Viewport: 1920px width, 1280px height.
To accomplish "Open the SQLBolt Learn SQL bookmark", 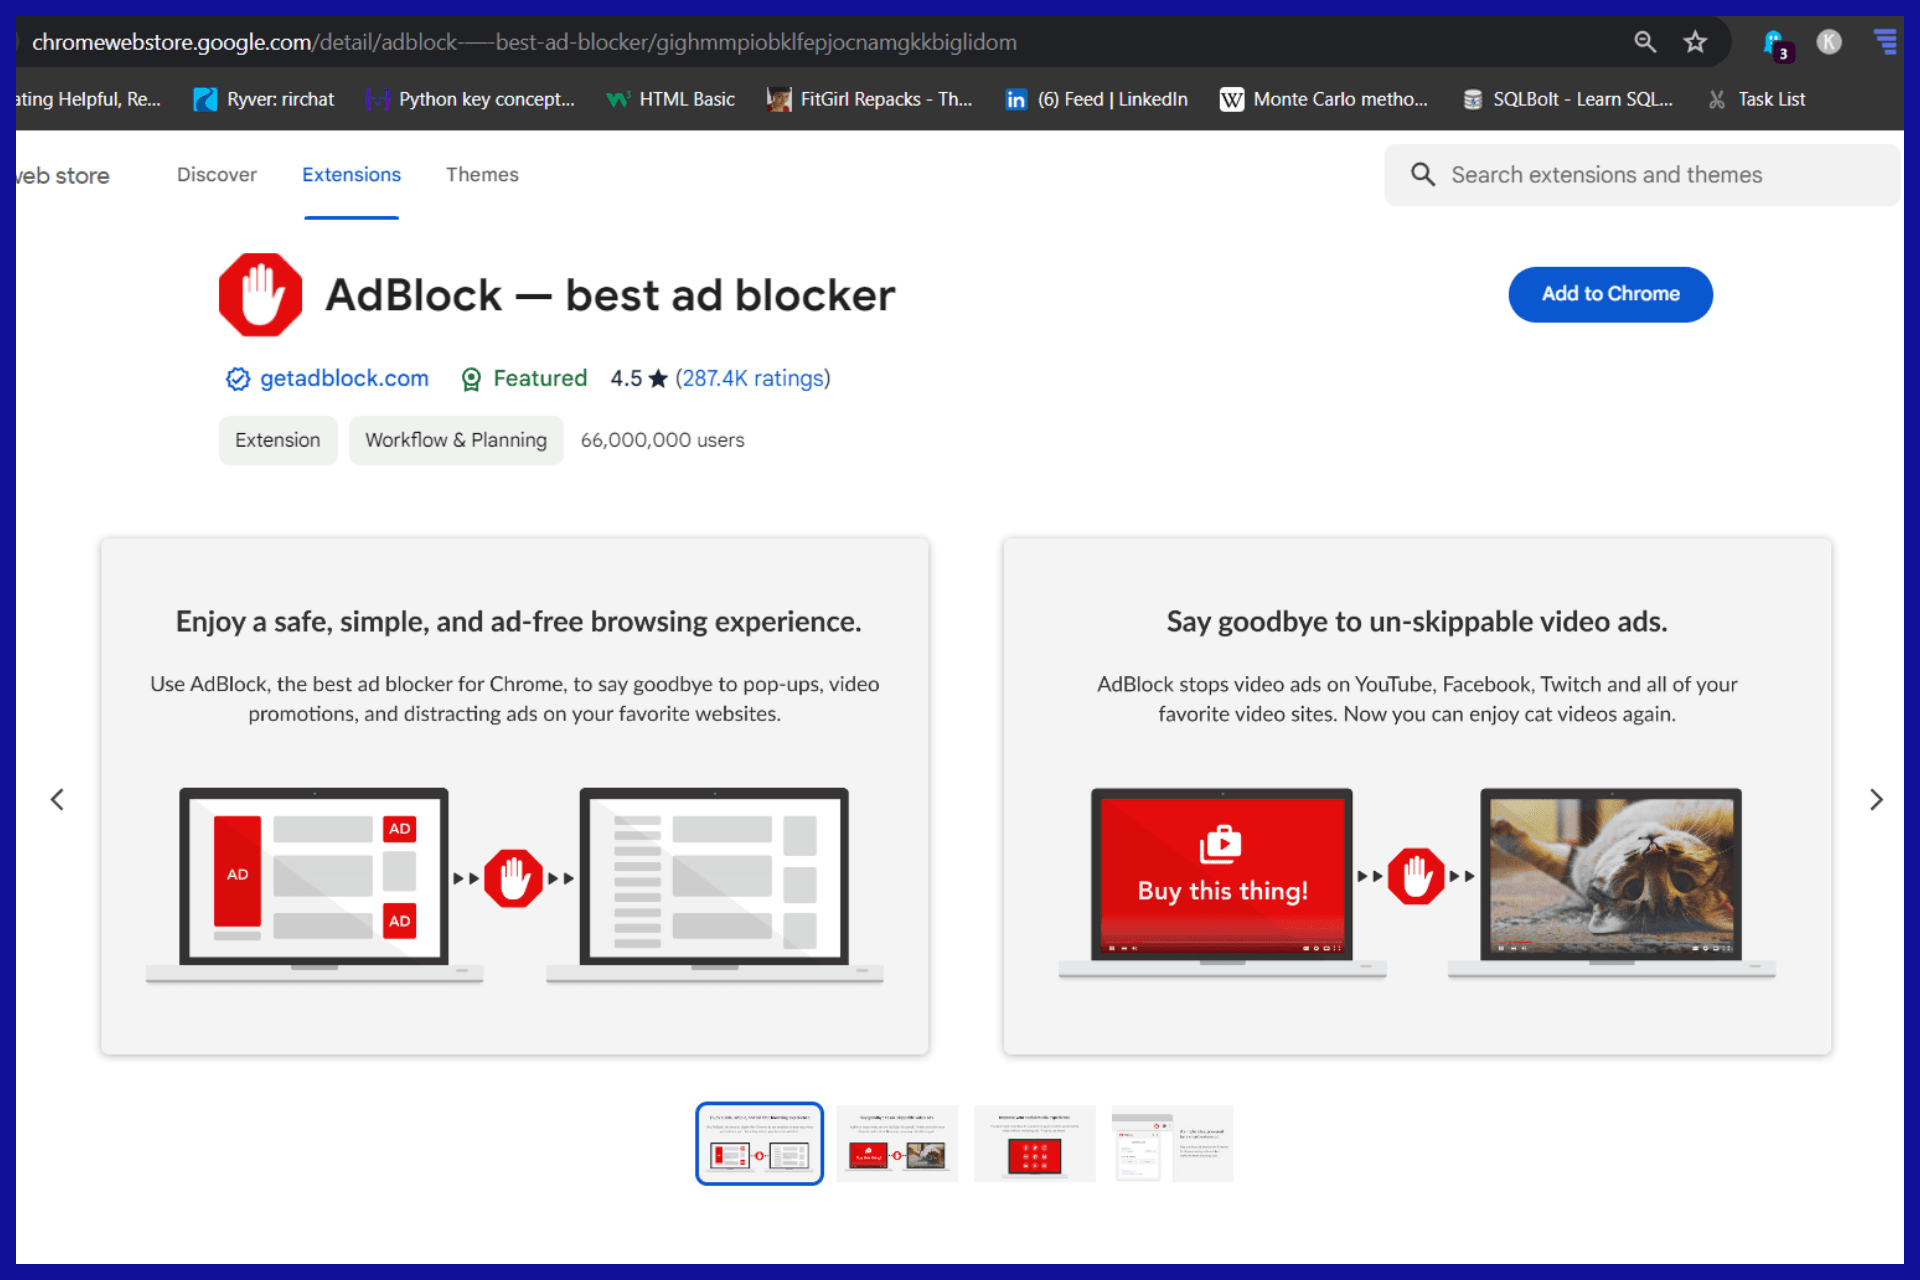I will (x=1567, y=99).
